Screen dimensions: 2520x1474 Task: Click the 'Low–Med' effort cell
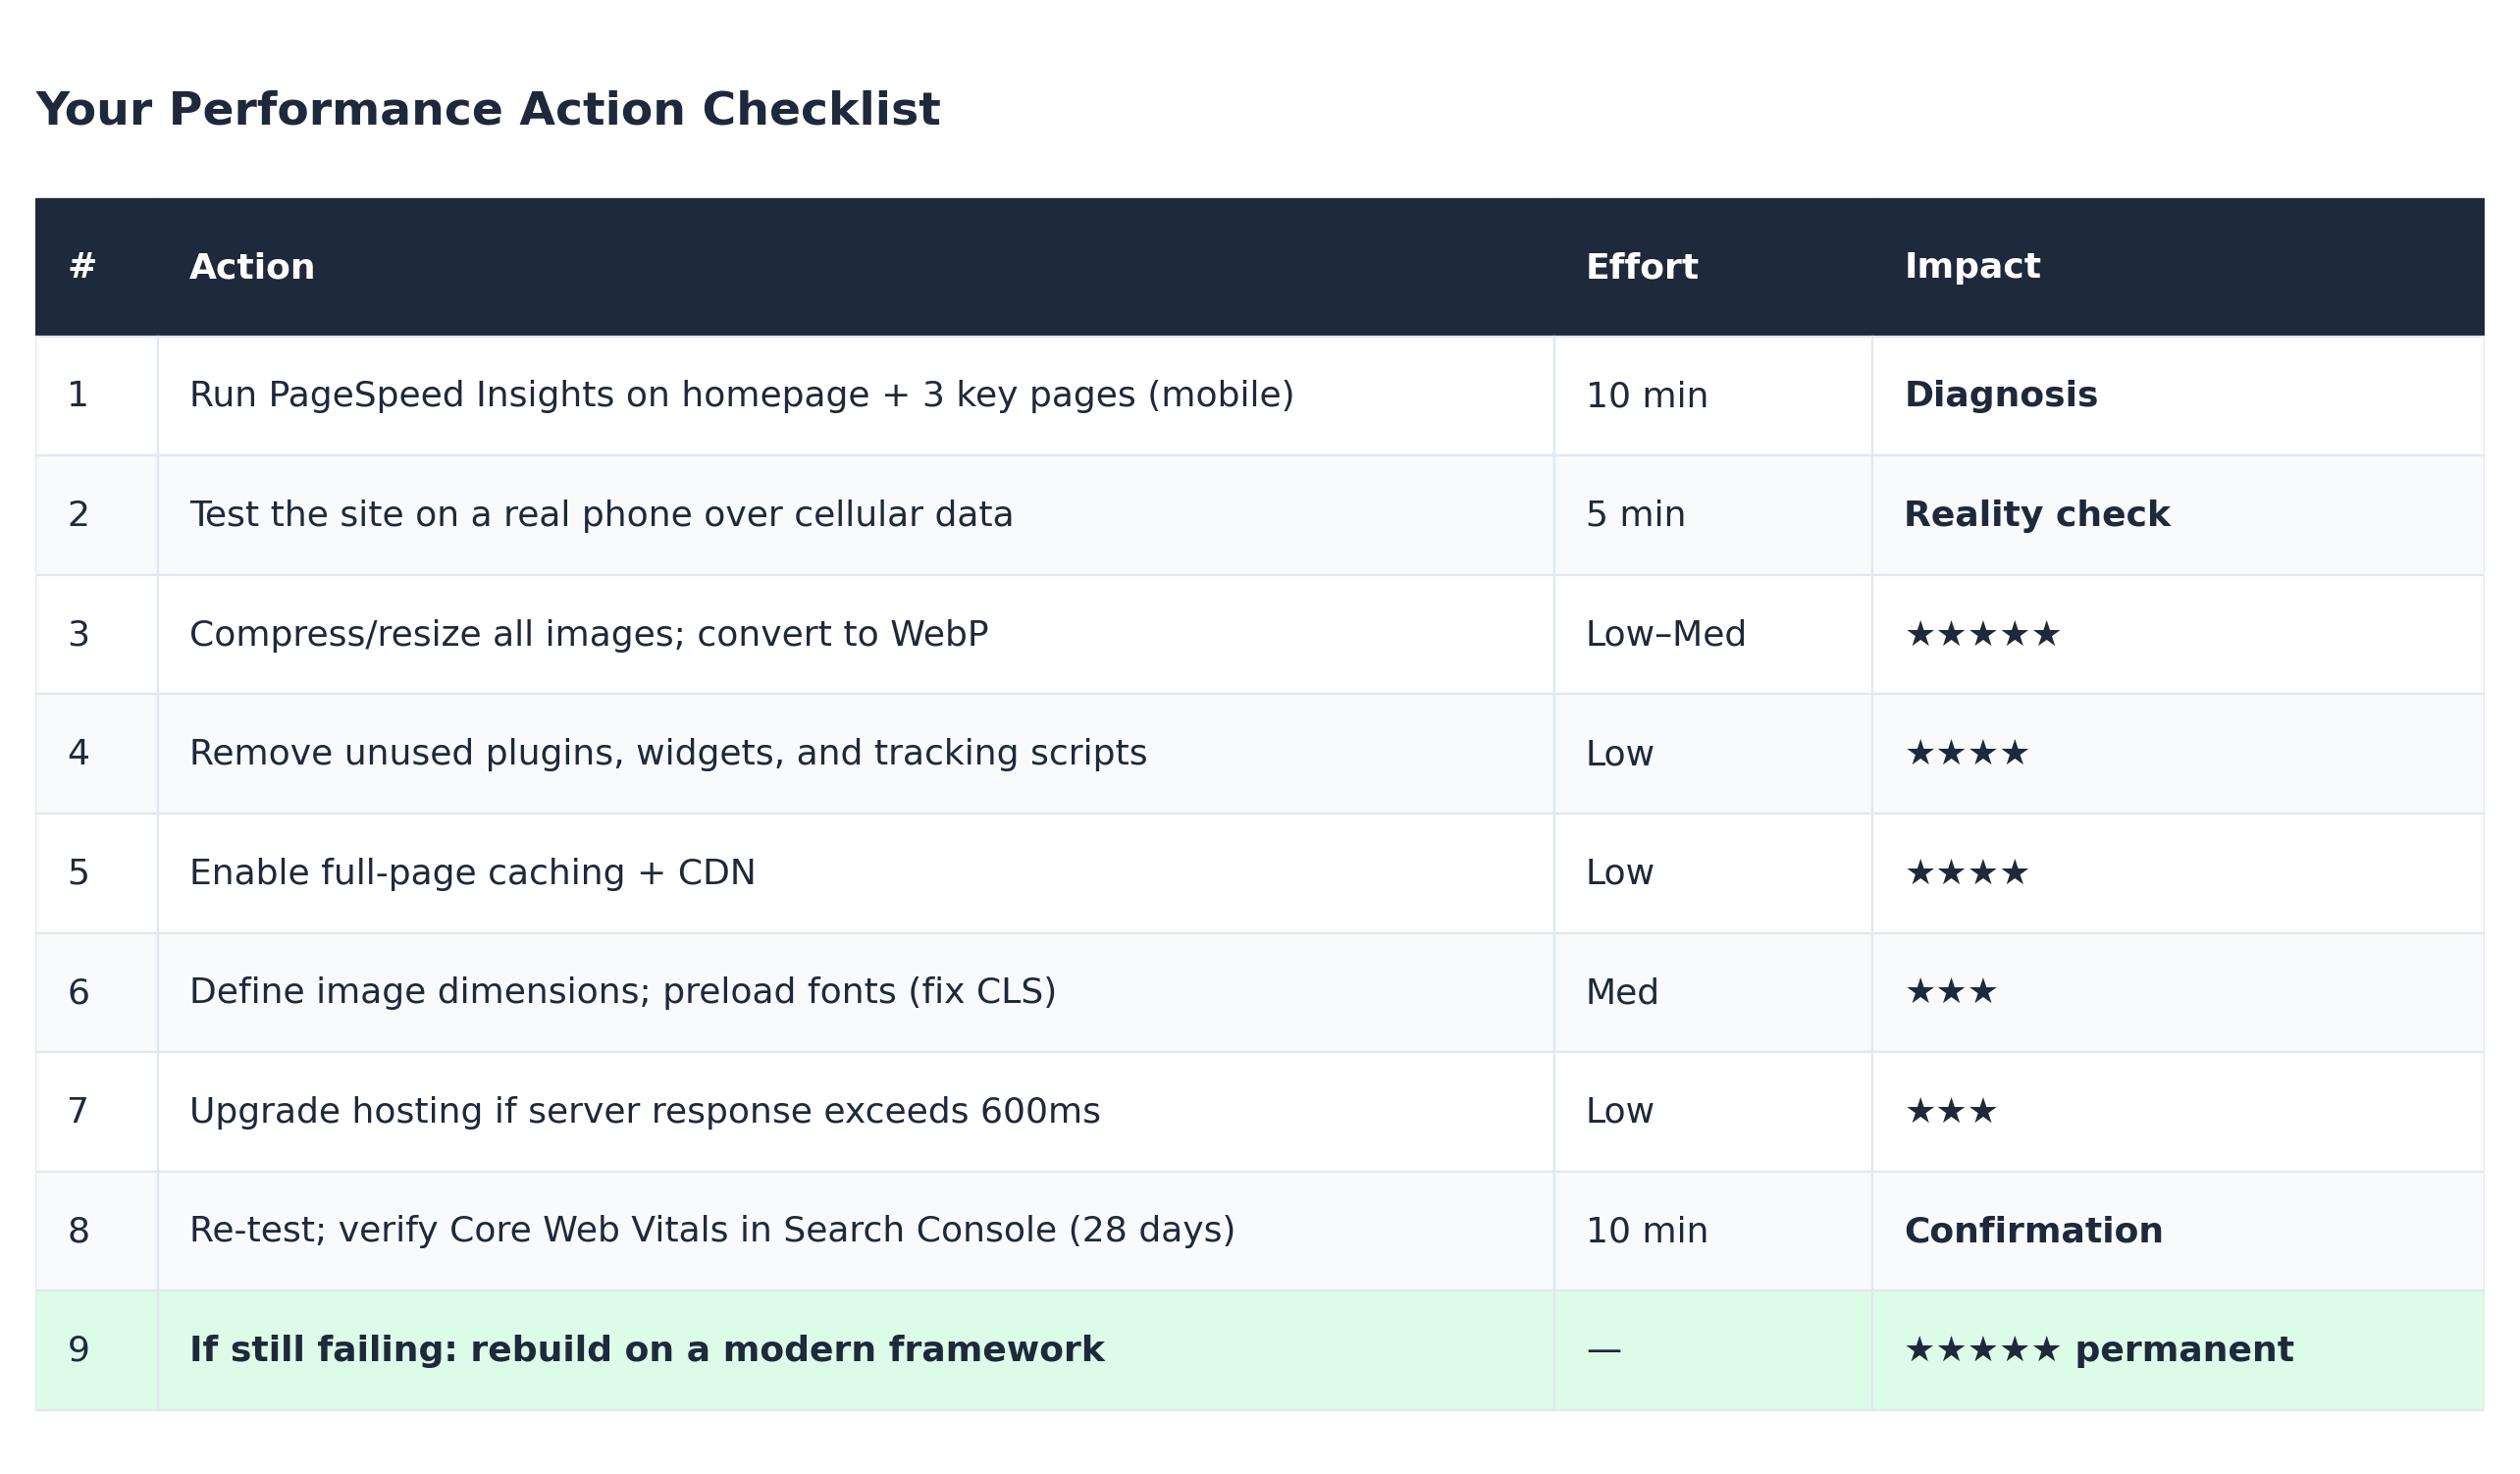[x=1666, y=635]
